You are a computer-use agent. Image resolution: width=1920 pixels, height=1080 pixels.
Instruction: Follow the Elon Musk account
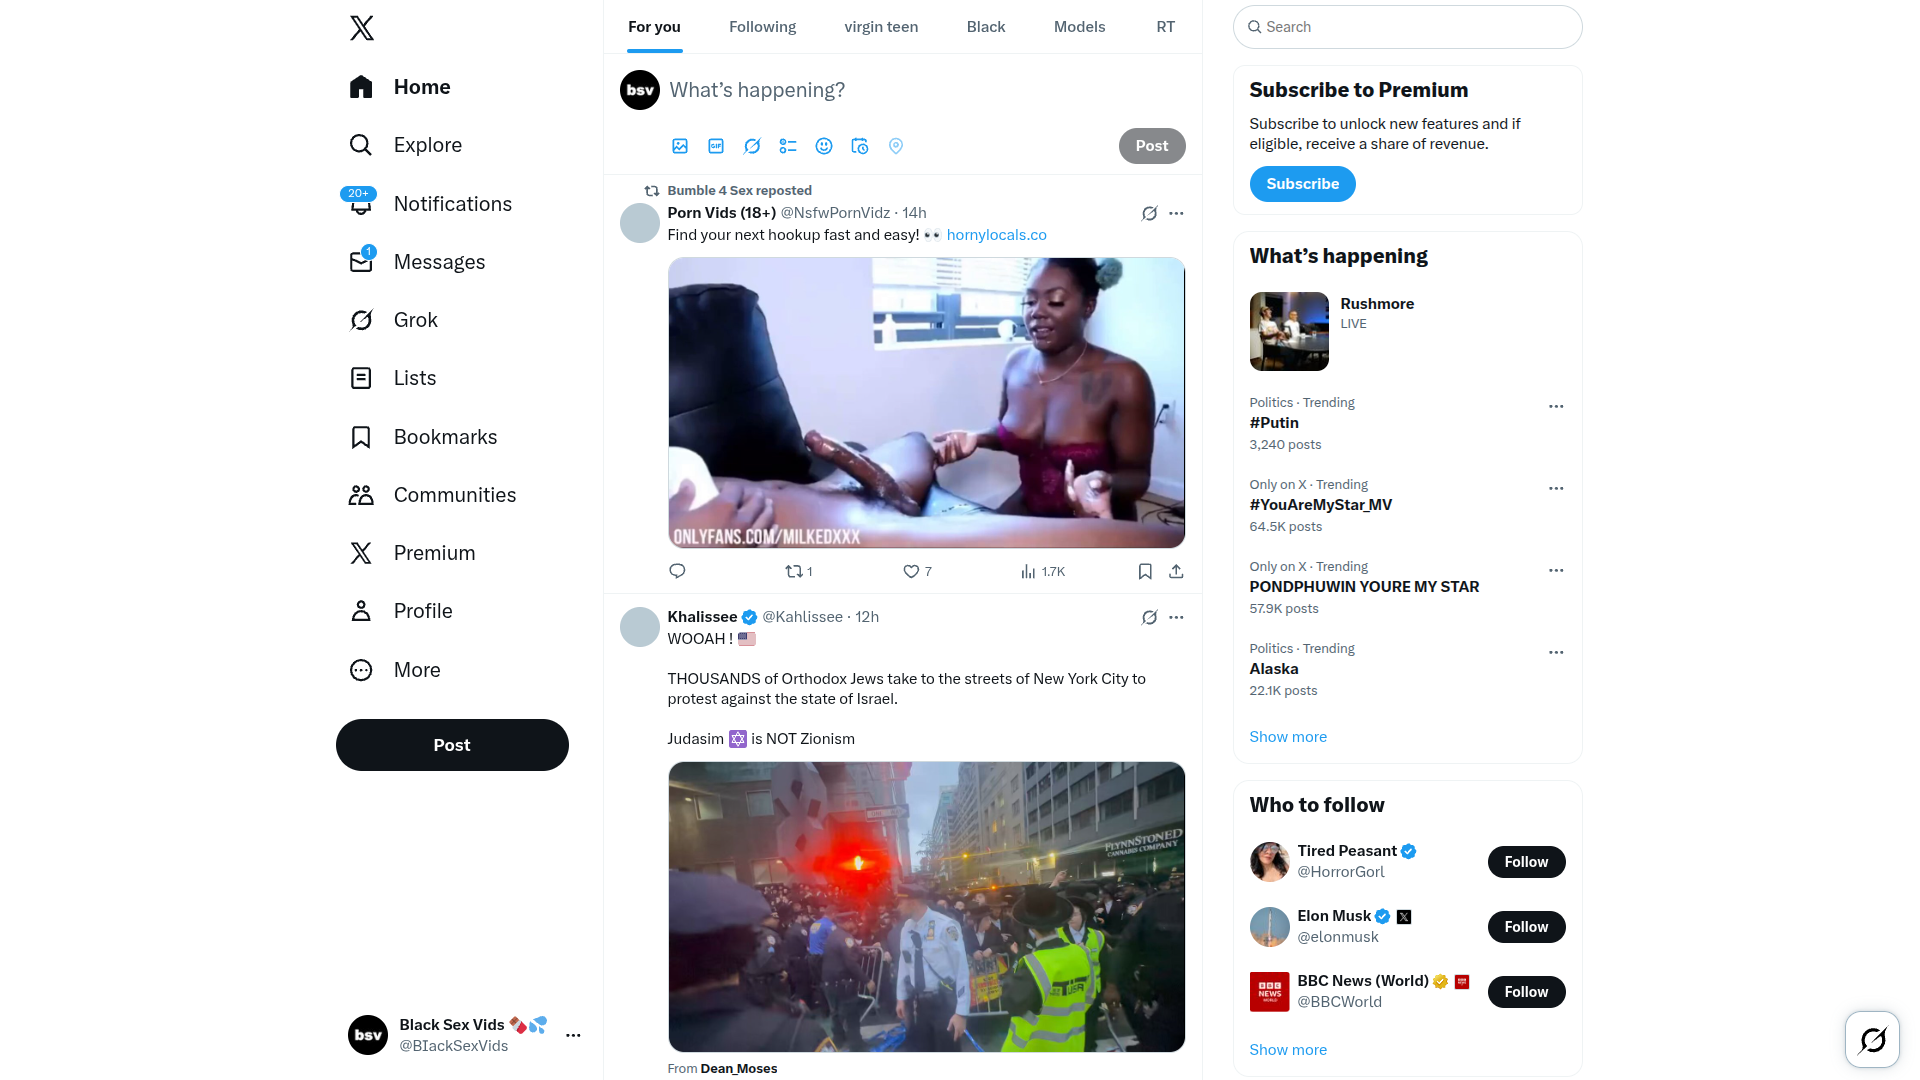click(x=1526, y=927)
